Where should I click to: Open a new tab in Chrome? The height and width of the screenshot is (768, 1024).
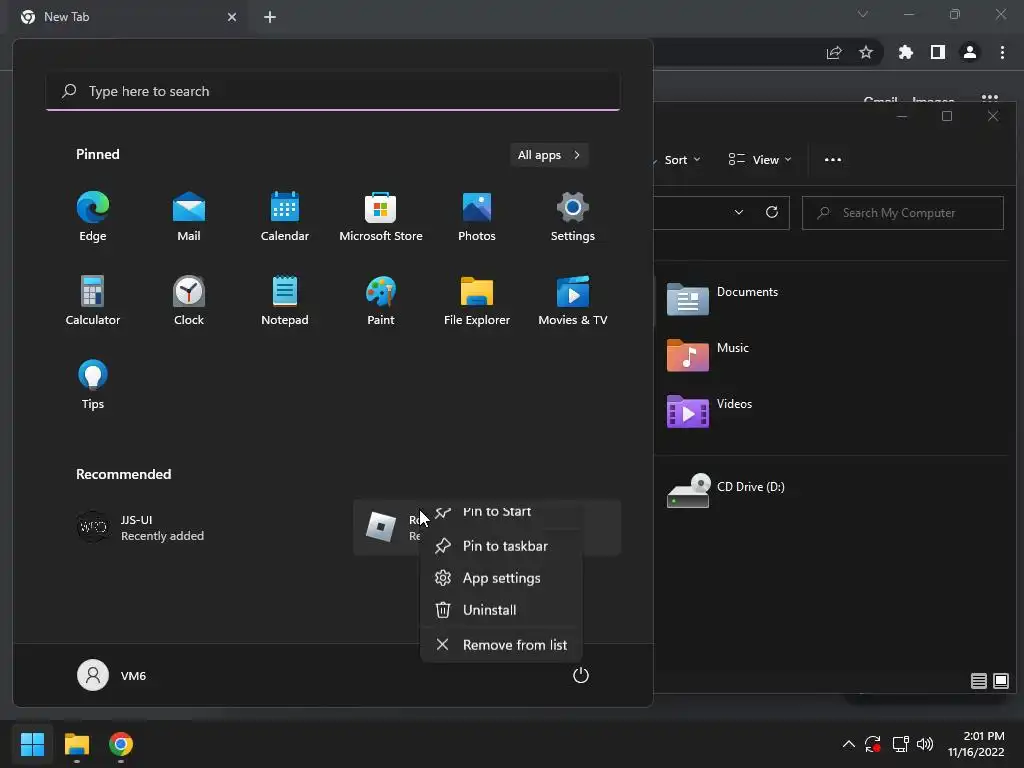(x=270, y=17)
